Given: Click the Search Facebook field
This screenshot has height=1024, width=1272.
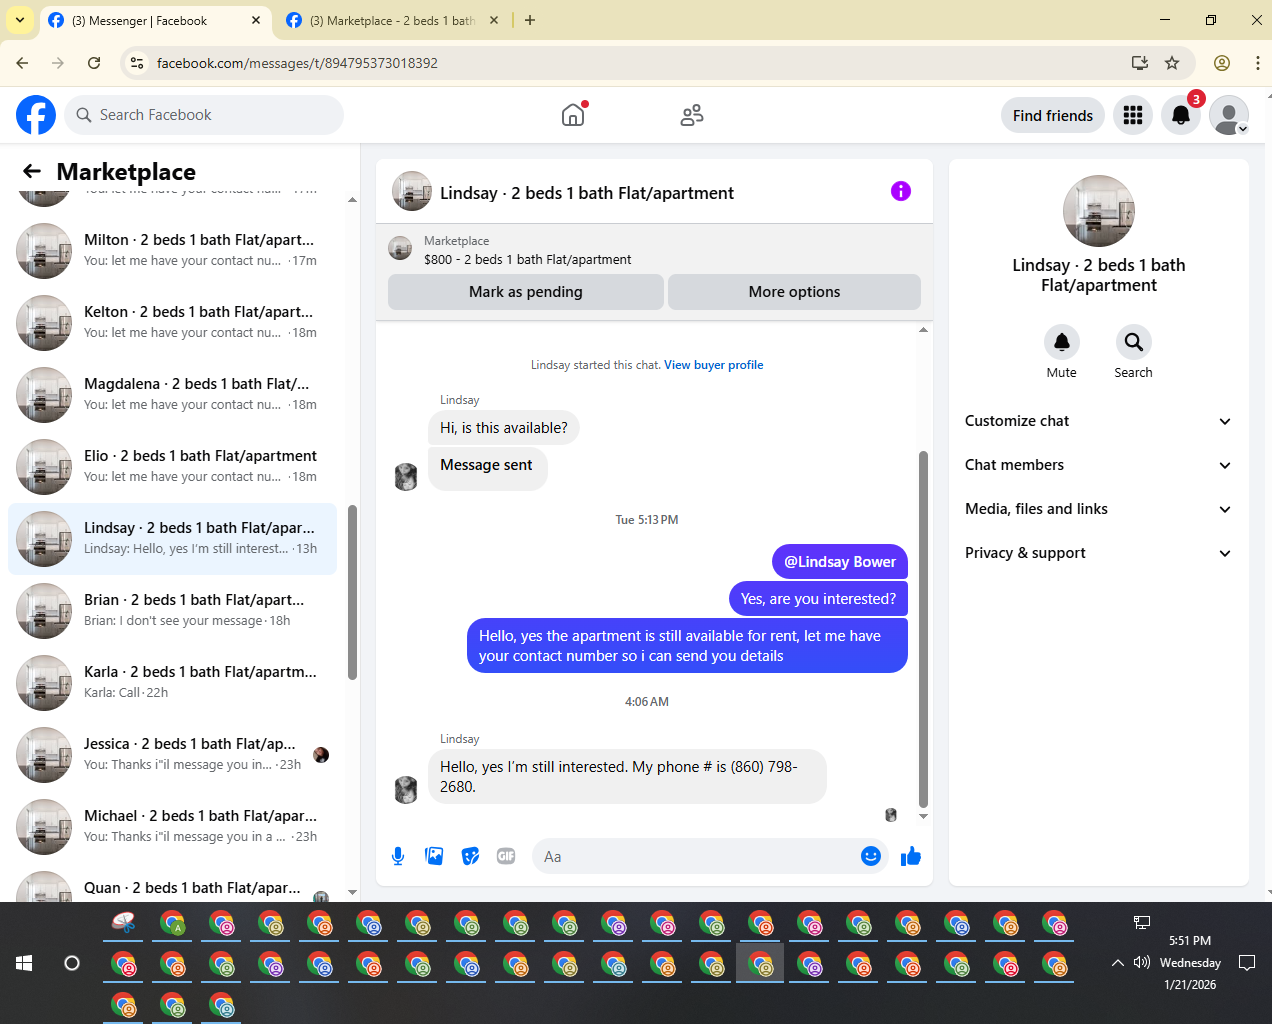Looking at the screenshot, I should (x=204, y=115).
